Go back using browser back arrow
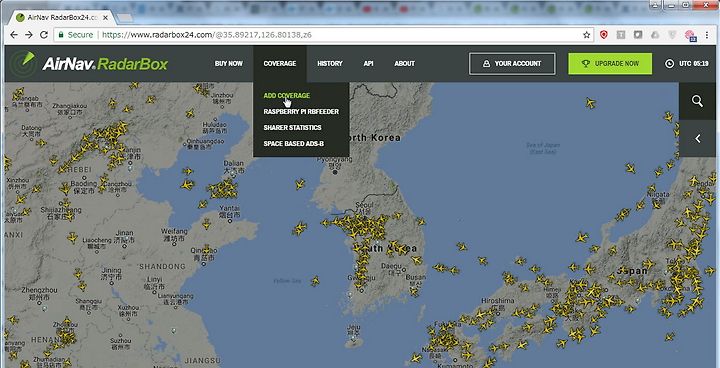The width and height of the screenshot is (720, 368). [14, 35]
